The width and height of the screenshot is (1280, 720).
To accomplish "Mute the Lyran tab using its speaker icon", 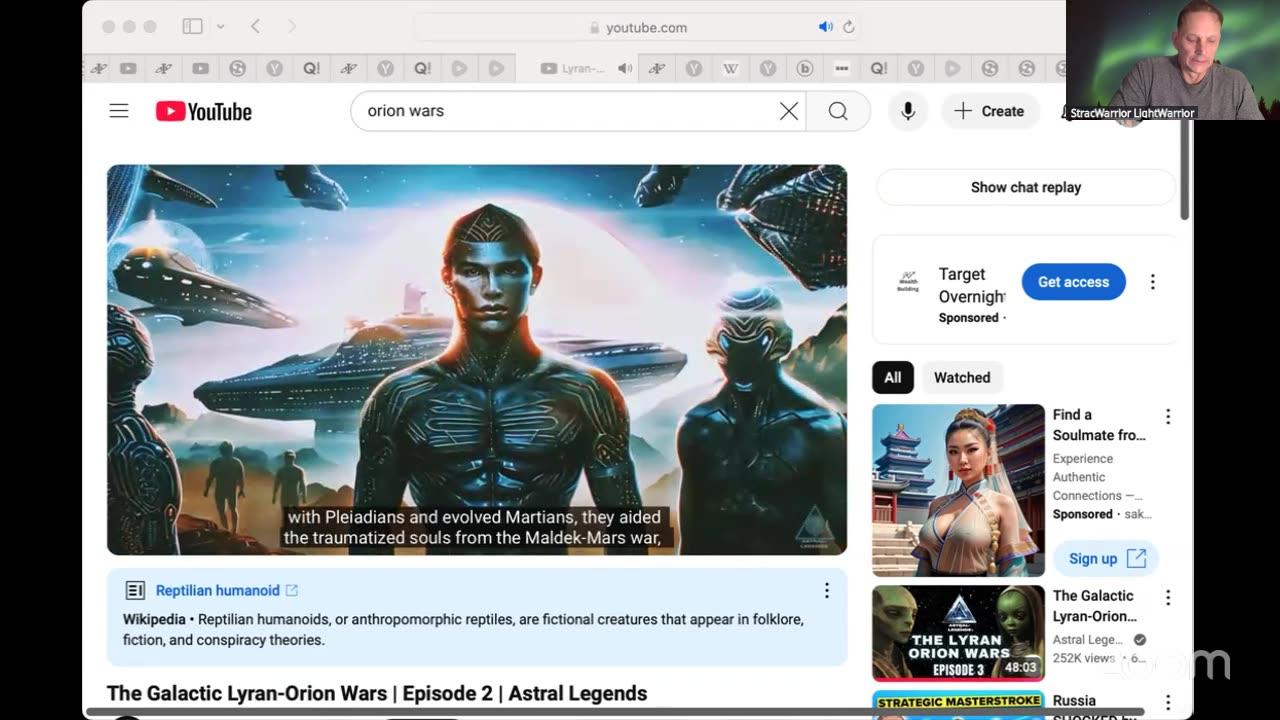I will click(625, 68).
